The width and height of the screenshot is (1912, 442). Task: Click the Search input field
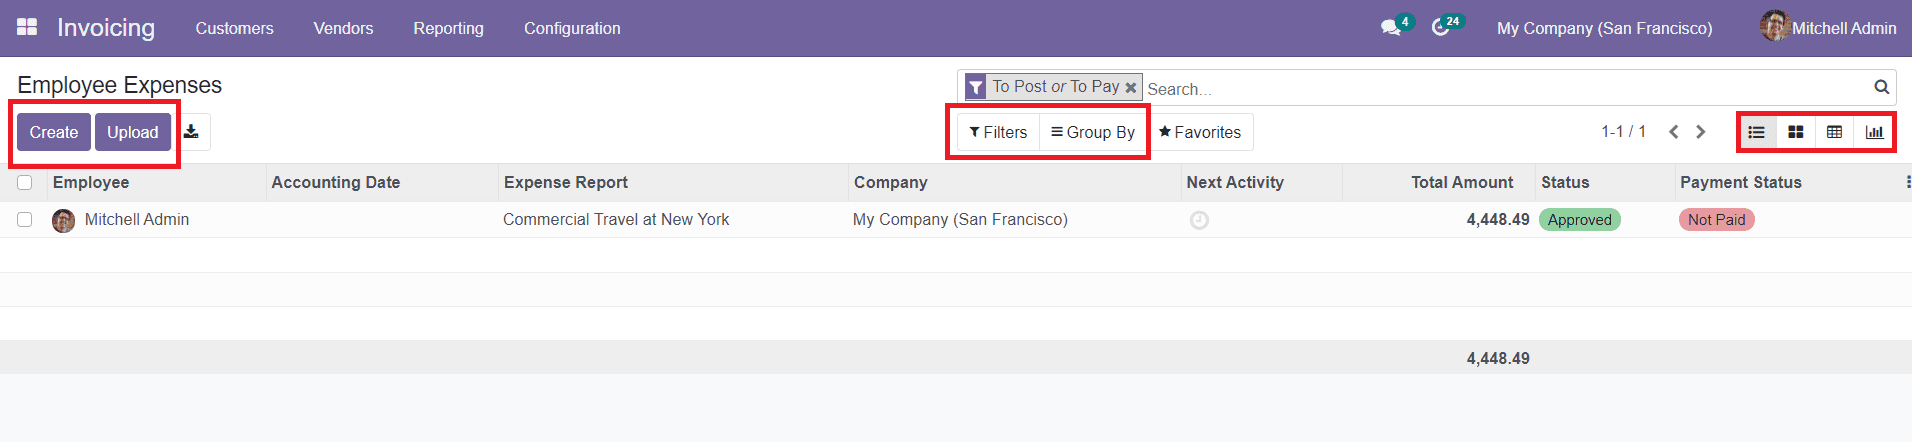click(x=1506, y=89)
